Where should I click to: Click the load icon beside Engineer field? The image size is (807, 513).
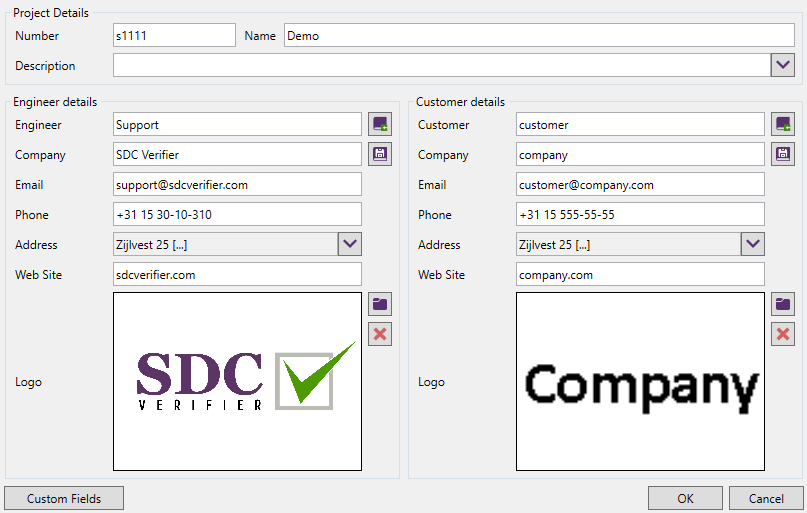(x=380, y=124)
